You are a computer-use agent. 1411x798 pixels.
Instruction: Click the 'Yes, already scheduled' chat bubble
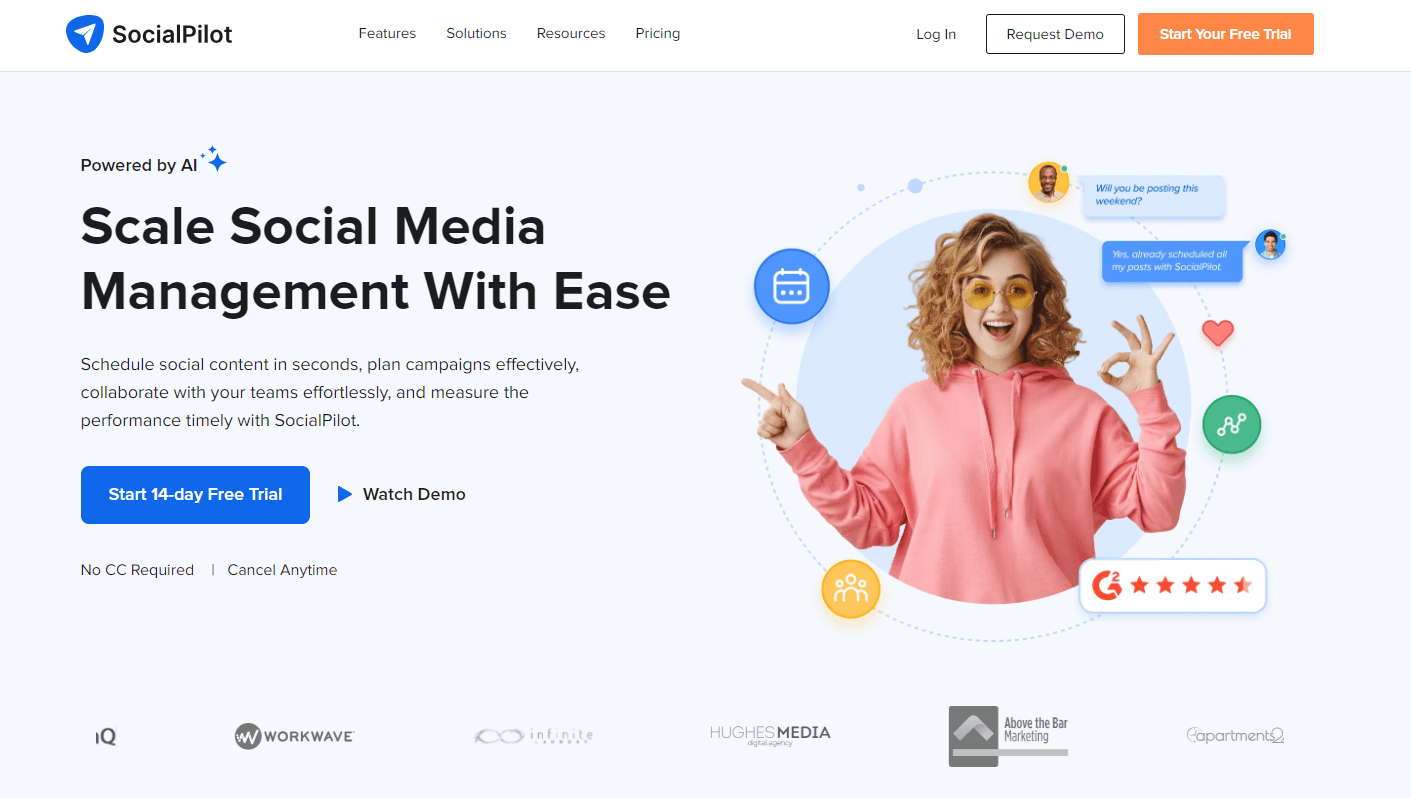point(1172,261)
